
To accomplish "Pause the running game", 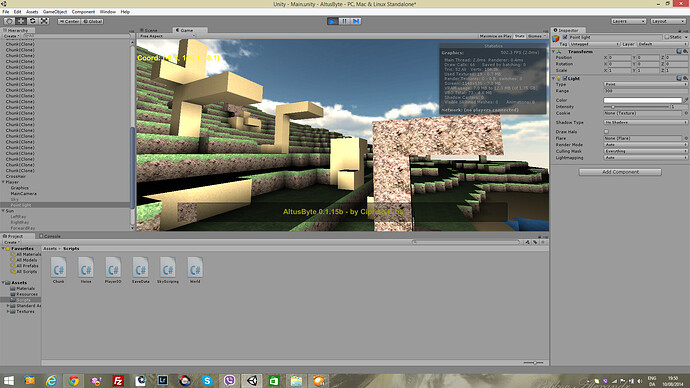I will point(345,21).
